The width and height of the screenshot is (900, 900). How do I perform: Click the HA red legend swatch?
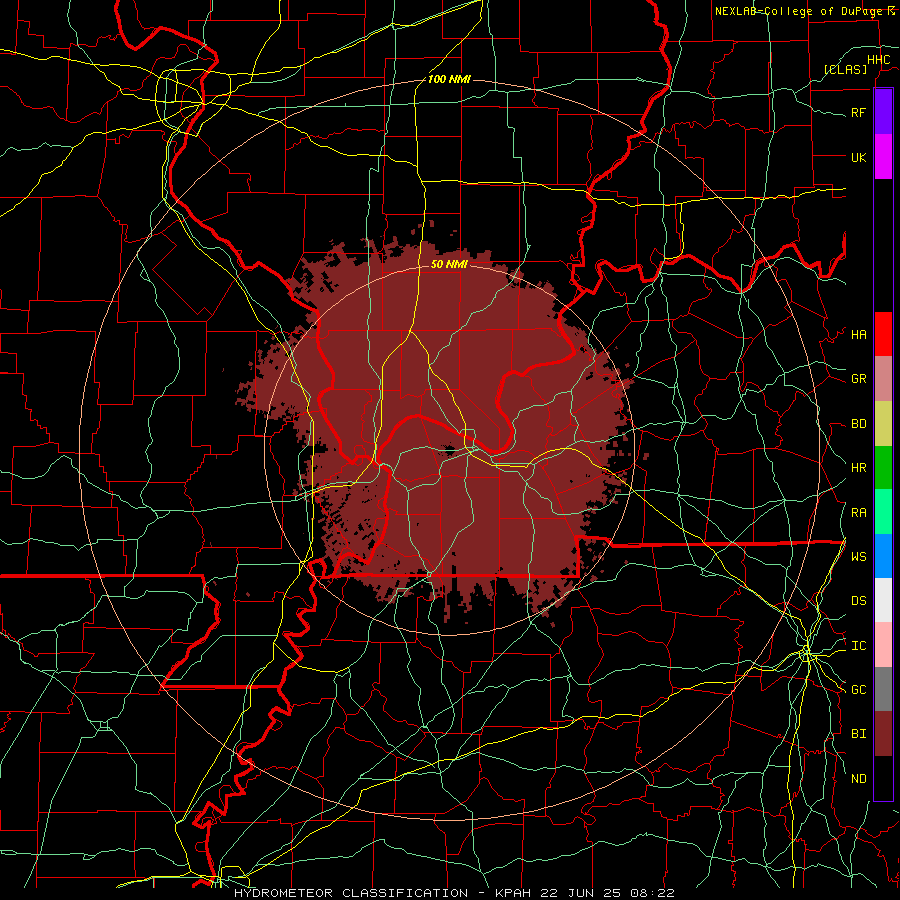click(883, 334)
